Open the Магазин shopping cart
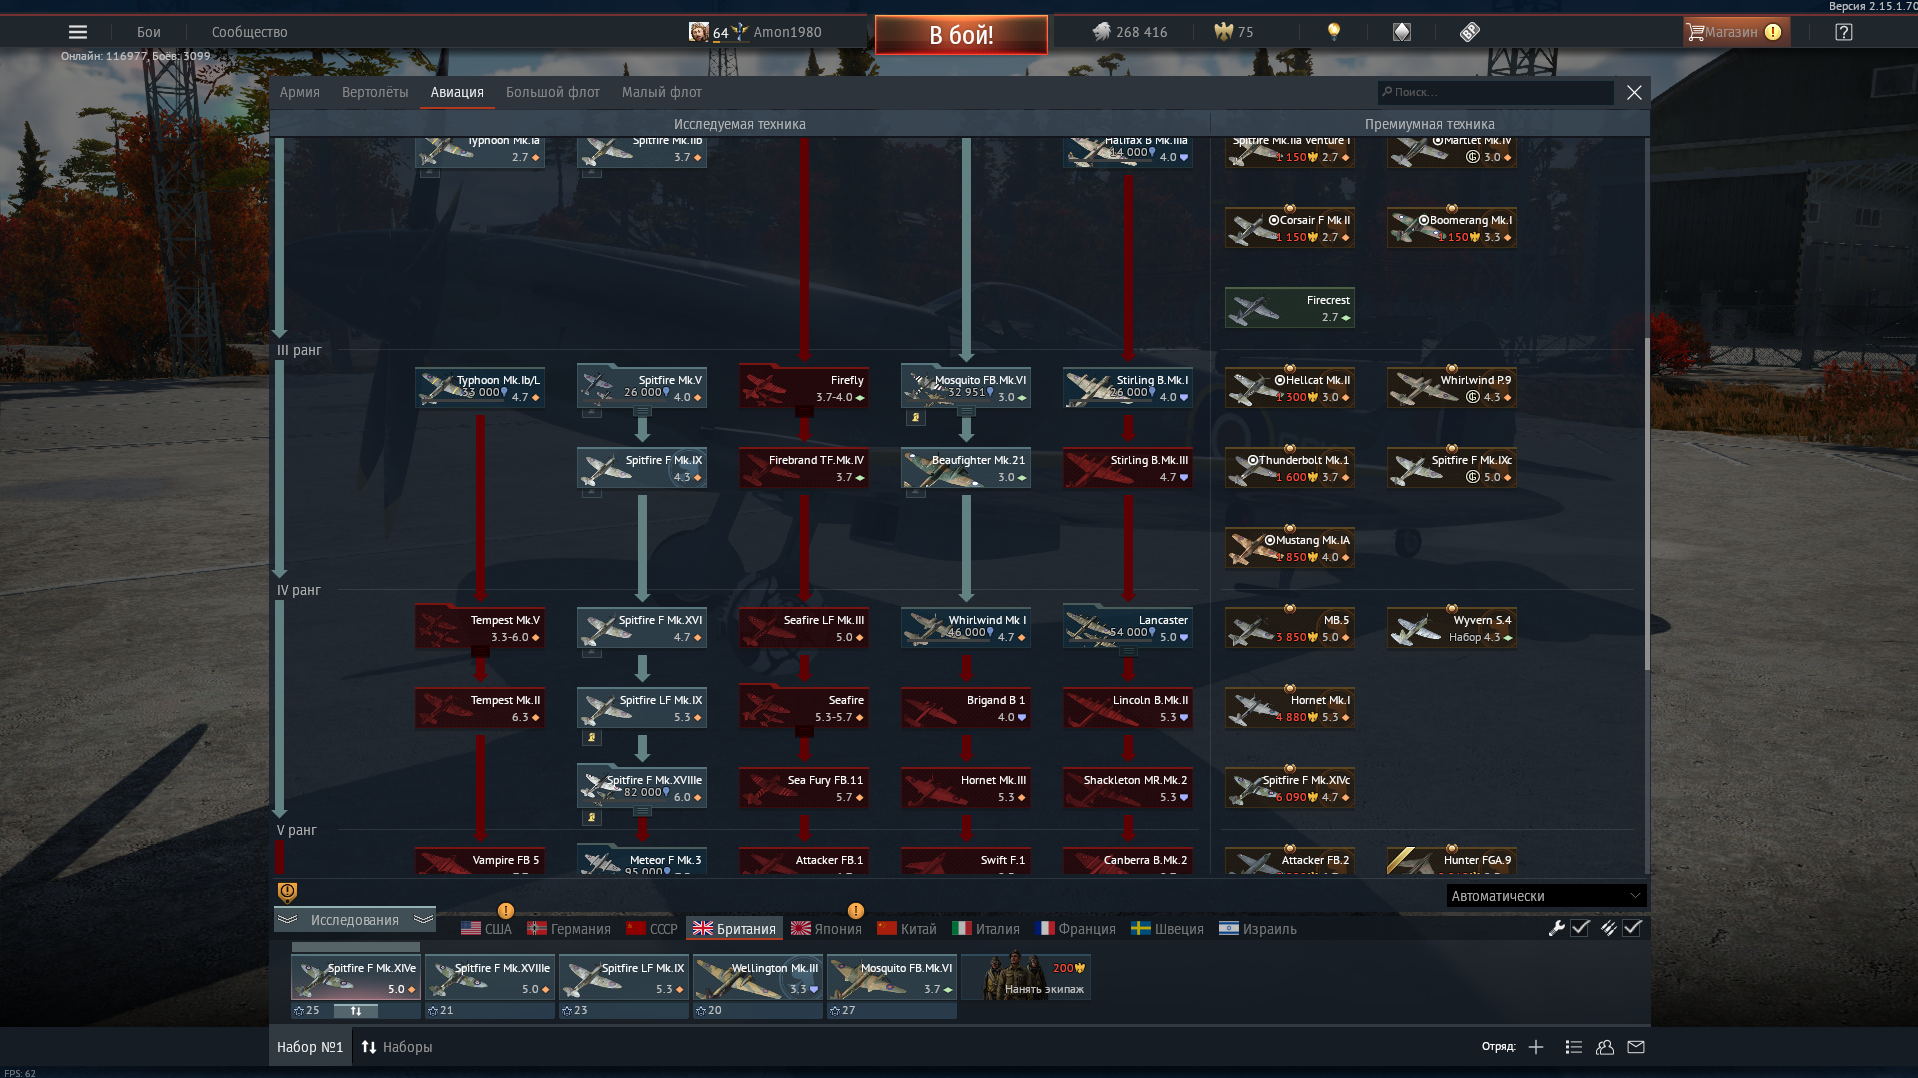Viewport: 1918px width, 1078px height. pos(1736,32)
